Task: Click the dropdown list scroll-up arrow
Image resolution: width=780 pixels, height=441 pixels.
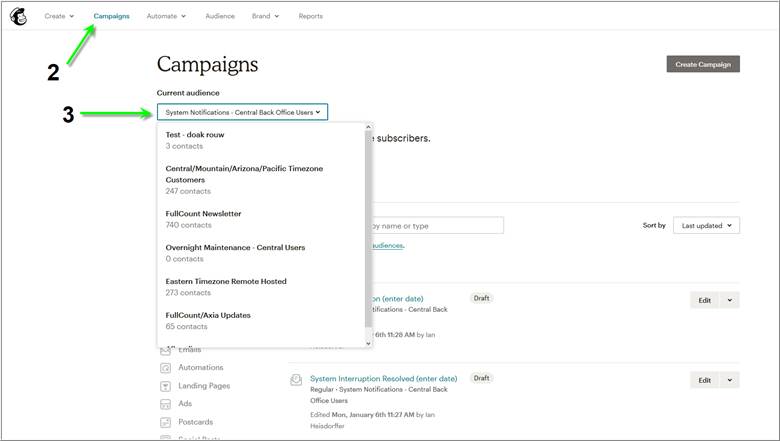Action: point(369,127)
